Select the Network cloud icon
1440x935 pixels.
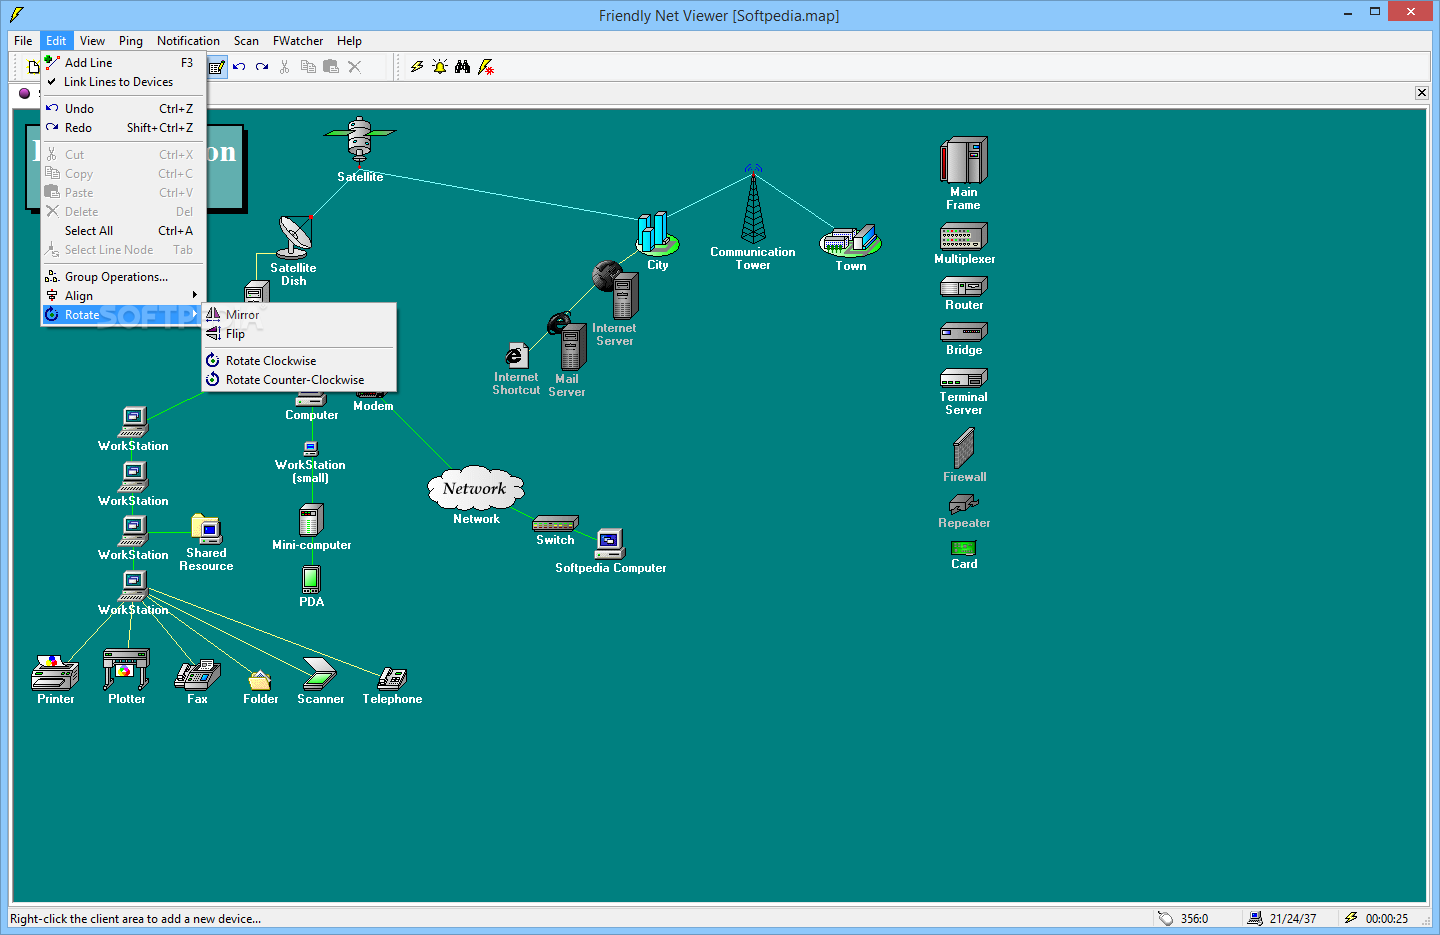tap(476, 488)
